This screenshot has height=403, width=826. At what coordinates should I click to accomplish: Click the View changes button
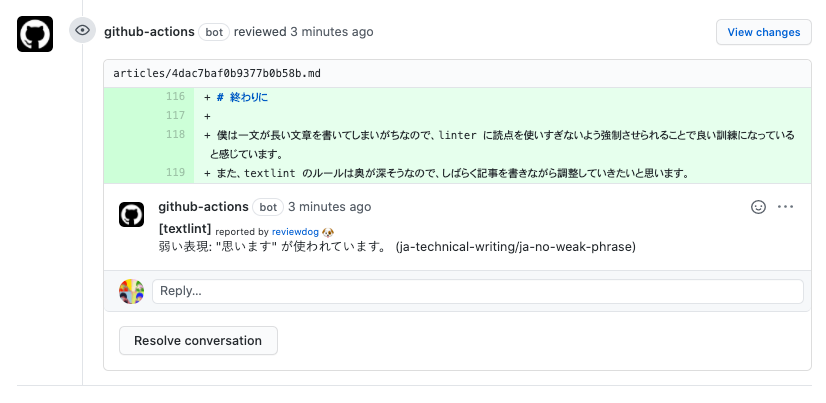point(763,32)
